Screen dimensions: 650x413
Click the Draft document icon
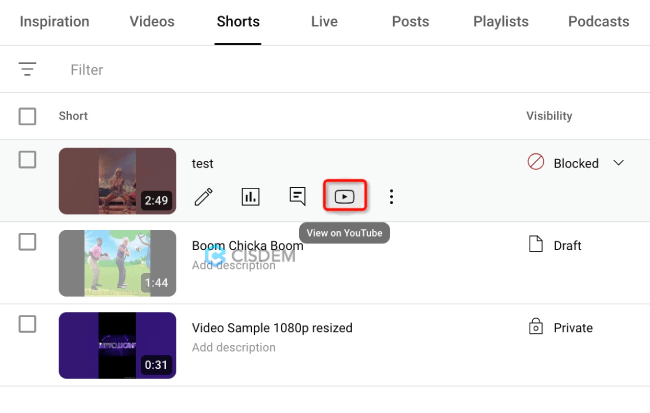click(535, 245)
